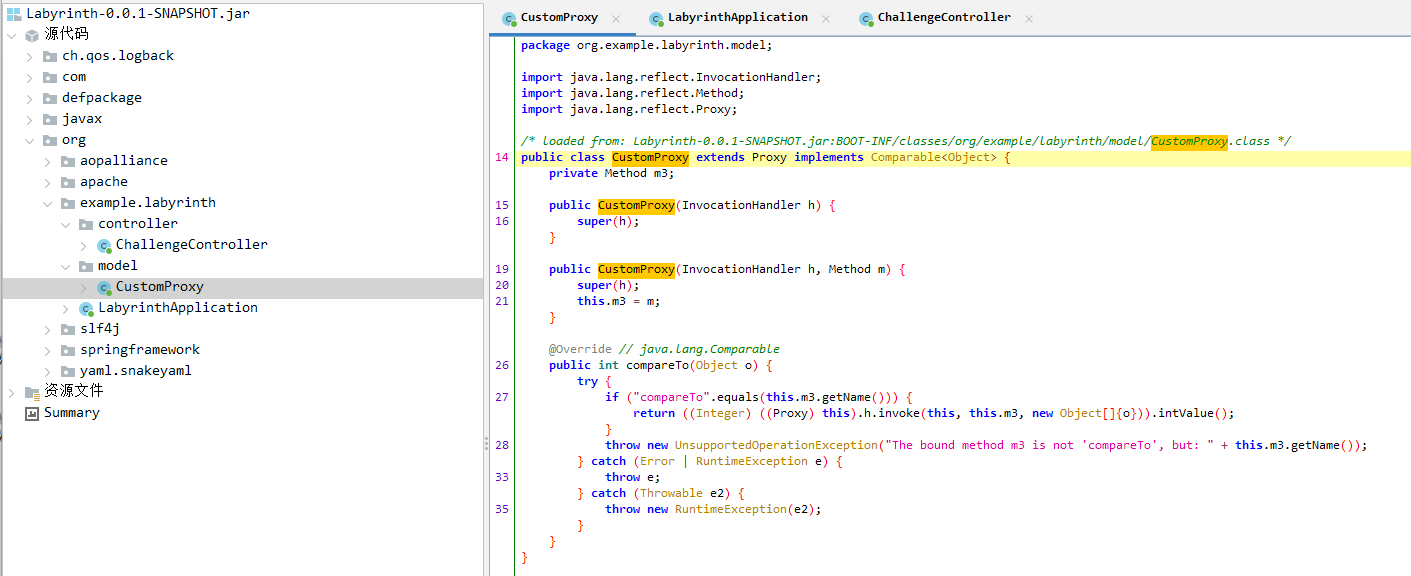The height and width of the screenshot is (576, 1411).
Task: Select the javax package in tree
Action: tap(81, 119)
